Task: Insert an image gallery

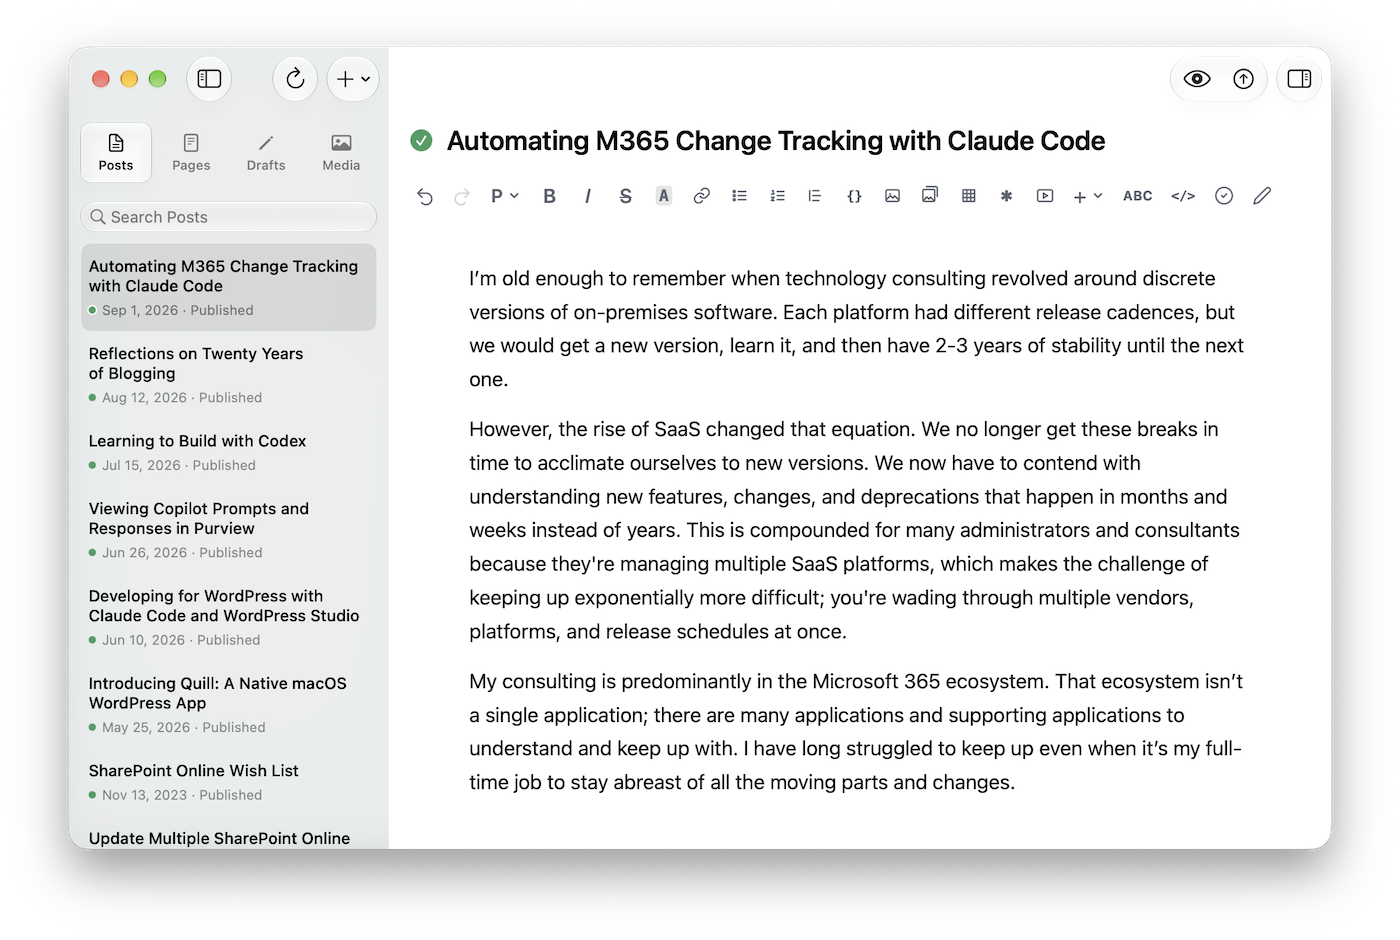Action: [x=930, y=196]
